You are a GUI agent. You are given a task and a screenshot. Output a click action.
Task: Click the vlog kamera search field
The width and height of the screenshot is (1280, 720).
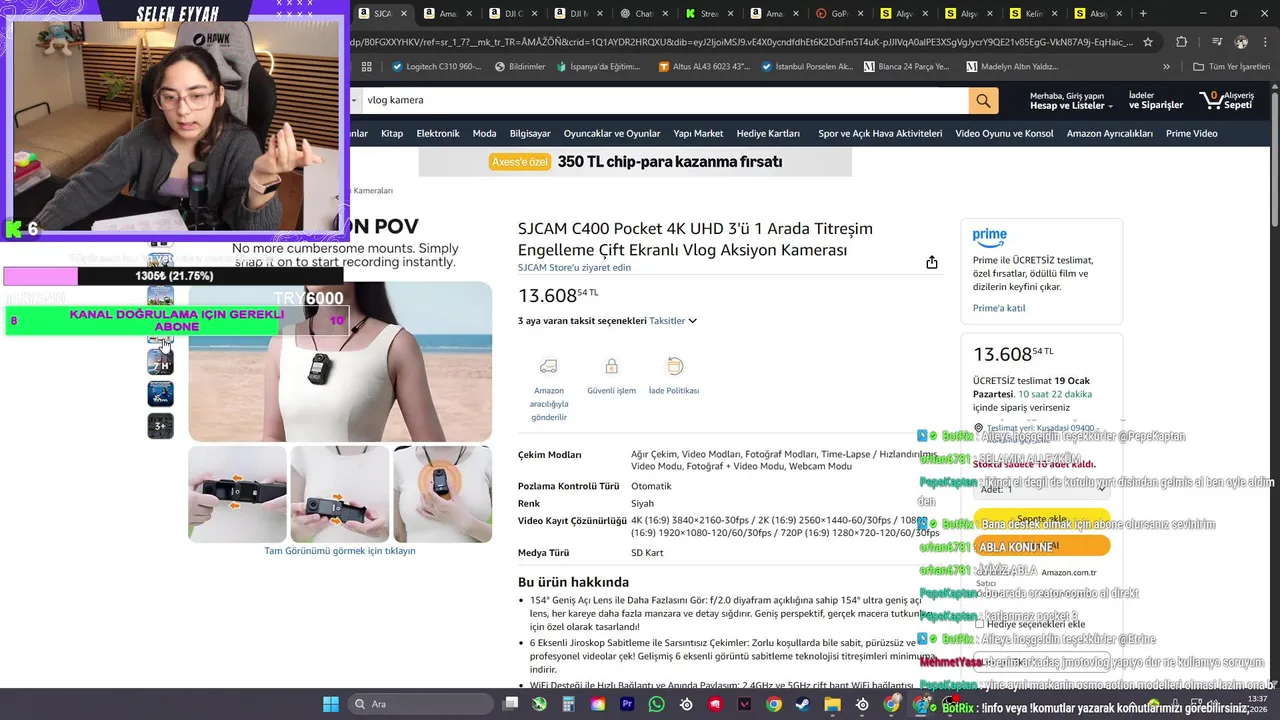tap(663, 100)
